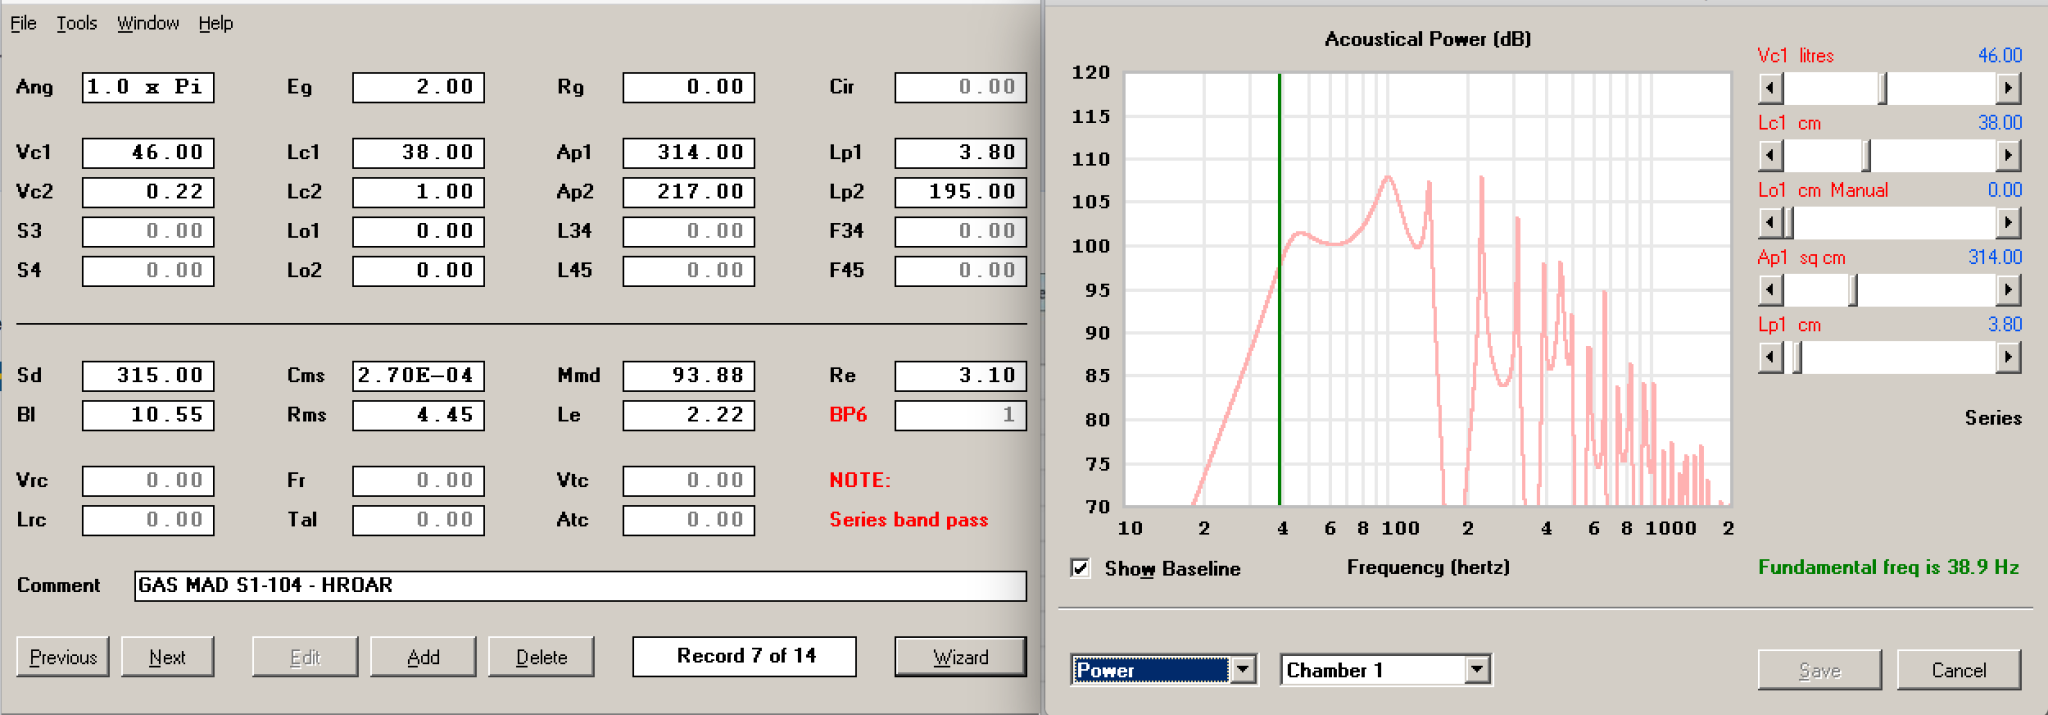
Task: Click the Comment field with GAS MAD S1-104
Action: tap(580, 586)
